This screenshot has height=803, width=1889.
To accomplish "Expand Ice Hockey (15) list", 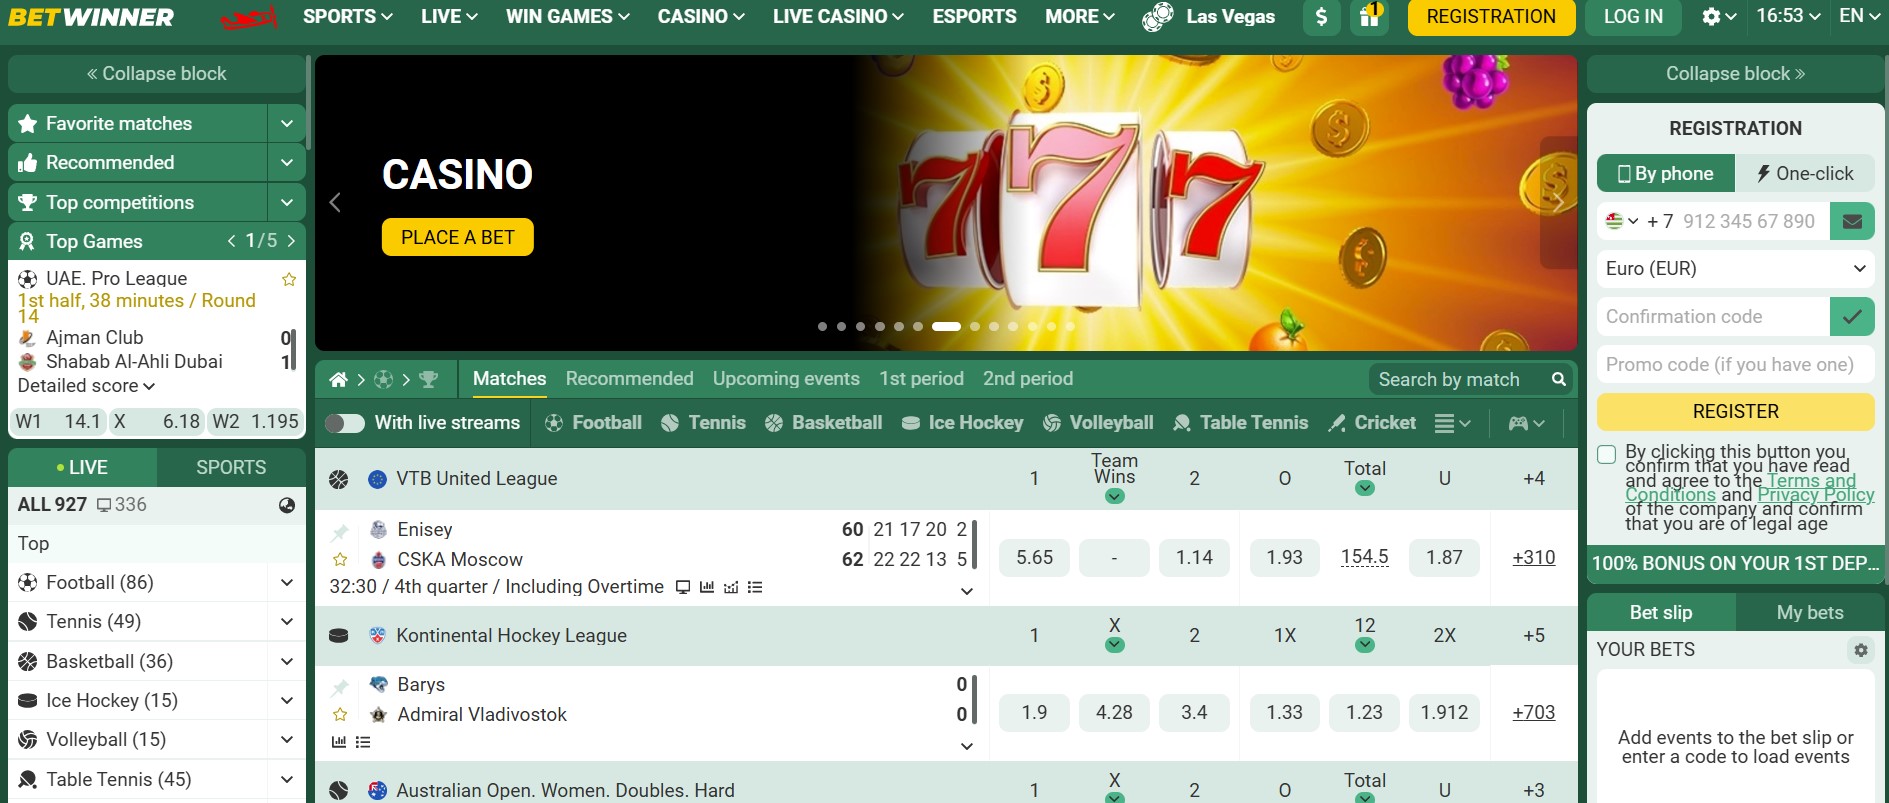I will pos(287,700).
